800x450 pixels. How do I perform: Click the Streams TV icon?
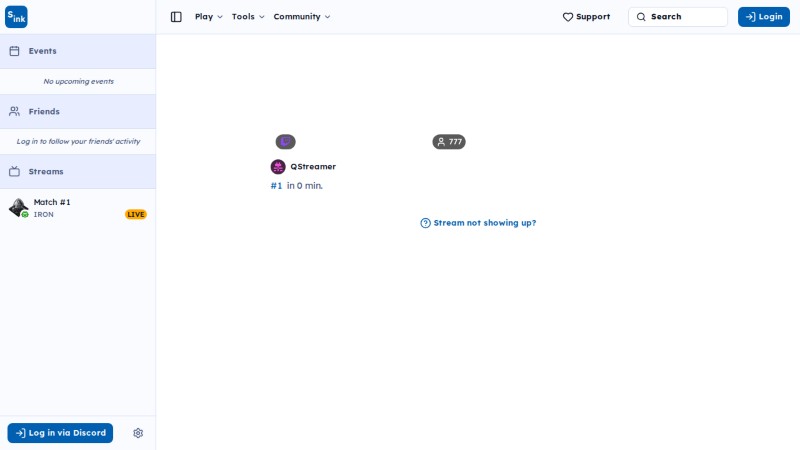click(x=14, y=171)
